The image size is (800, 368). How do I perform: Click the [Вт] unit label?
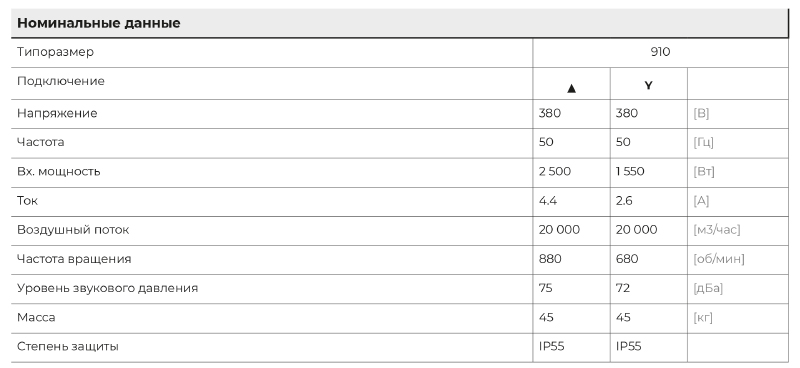tap(704, 171)
